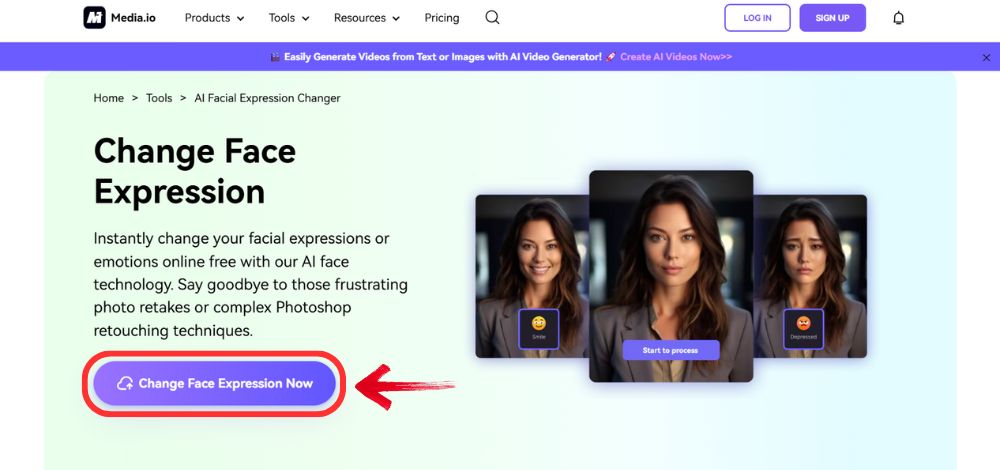Open the notifications bell icon
This screenshot has height=470, width=1000.
tap(899, 18)
